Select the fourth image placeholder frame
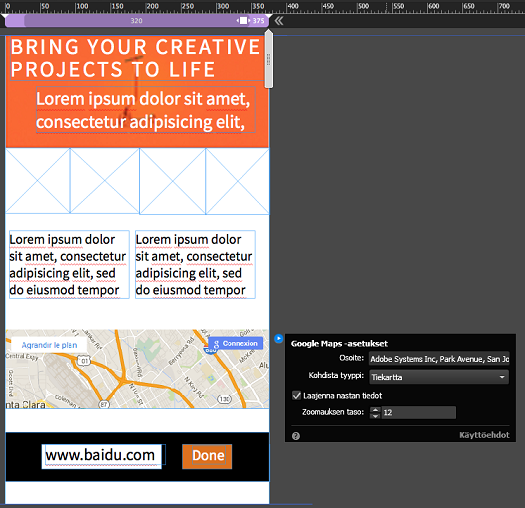 tap(237, 181)
